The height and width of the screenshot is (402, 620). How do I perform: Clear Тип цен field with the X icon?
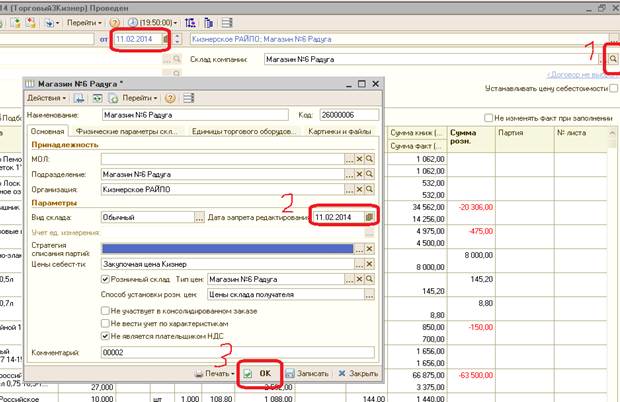(x=359, y=279)
